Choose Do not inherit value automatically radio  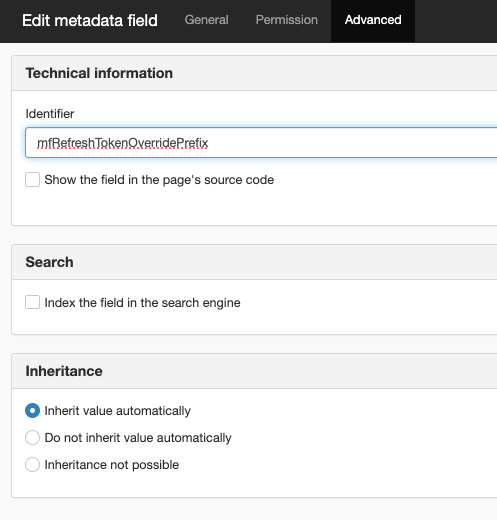(32, 438)
